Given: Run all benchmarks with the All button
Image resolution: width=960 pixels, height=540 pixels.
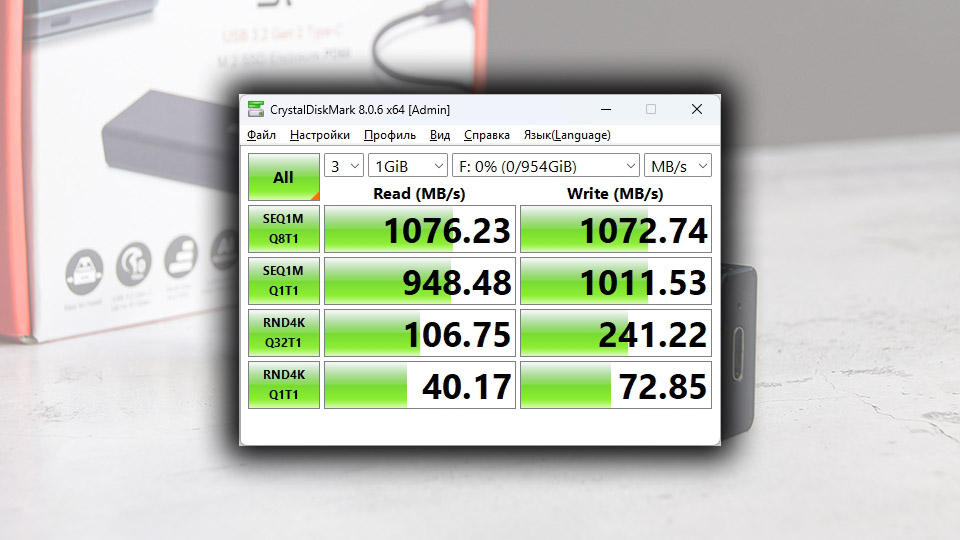Looking at the screenshot, I should pyautogui.click(x=283, y=177).
